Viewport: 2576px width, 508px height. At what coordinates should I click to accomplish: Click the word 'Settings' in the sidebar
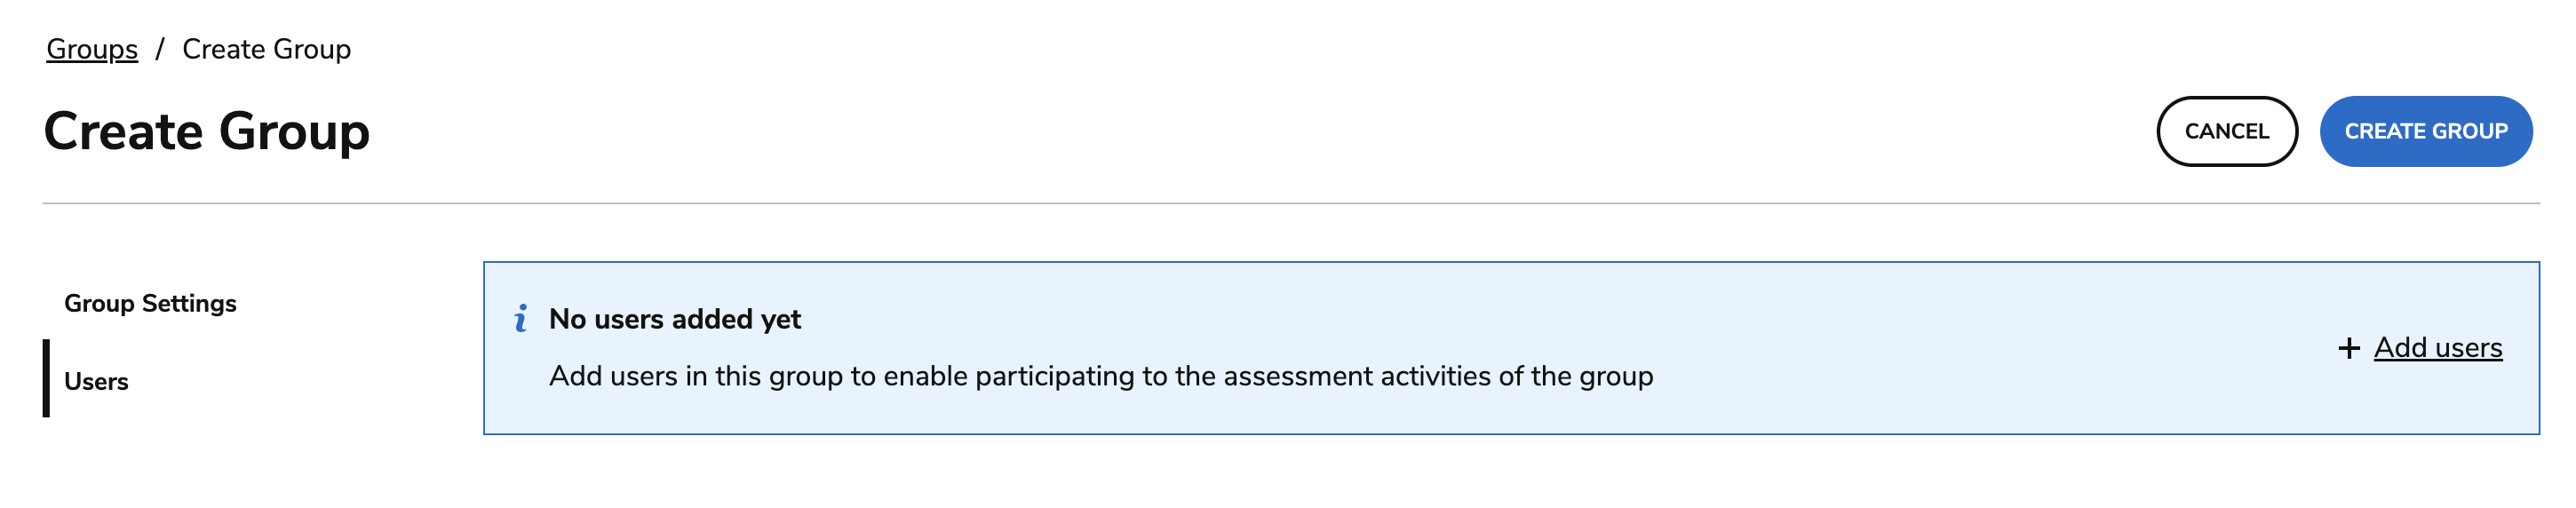click(x=189, y=303)
